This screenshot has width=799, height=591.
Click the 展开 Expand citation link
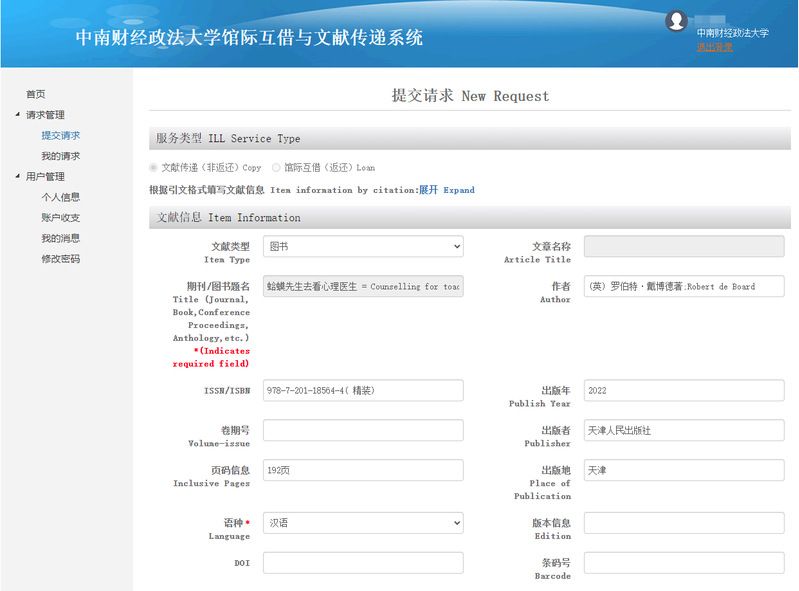tap(446, 190)
